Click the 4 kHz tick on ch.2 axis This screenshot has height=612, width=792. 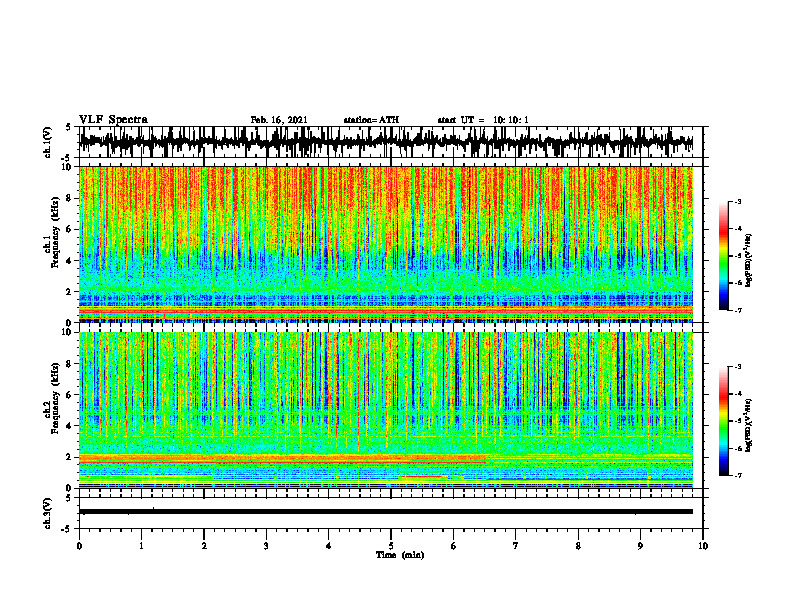[x=69, y=426]
